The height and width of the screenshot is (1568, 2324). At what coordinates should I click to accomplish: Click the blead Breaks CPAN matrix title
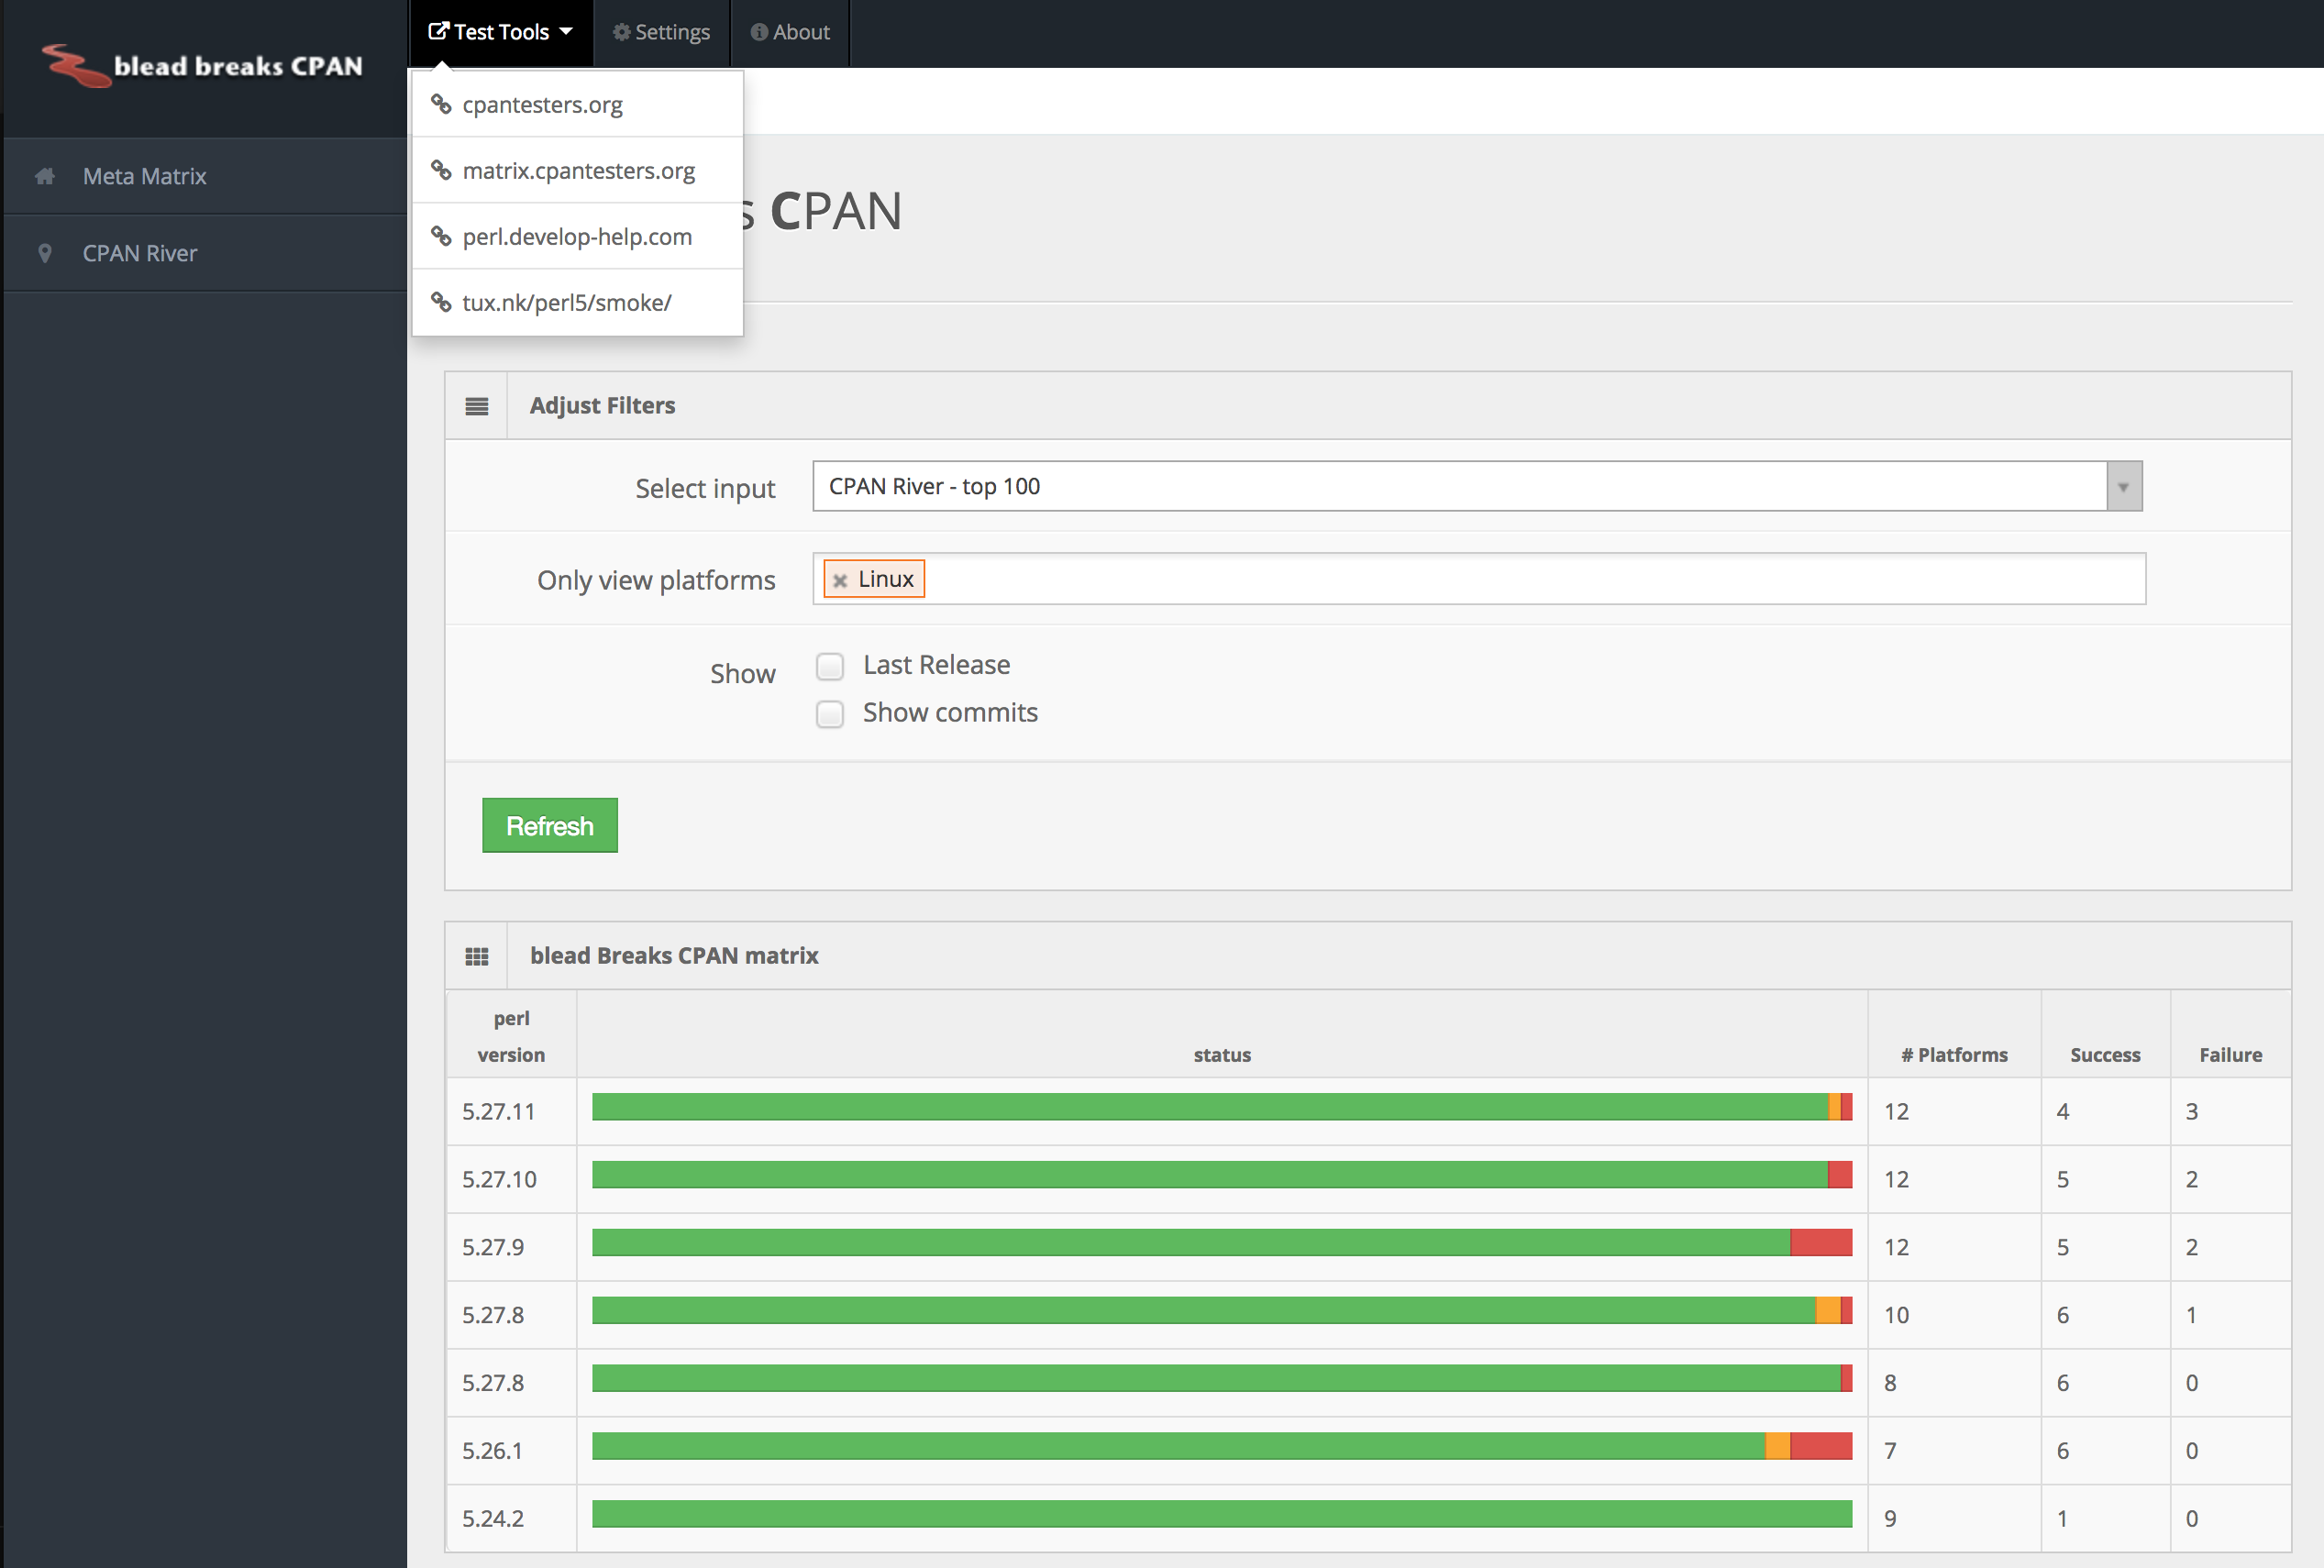pyautogui.click(x=674, y=955)
